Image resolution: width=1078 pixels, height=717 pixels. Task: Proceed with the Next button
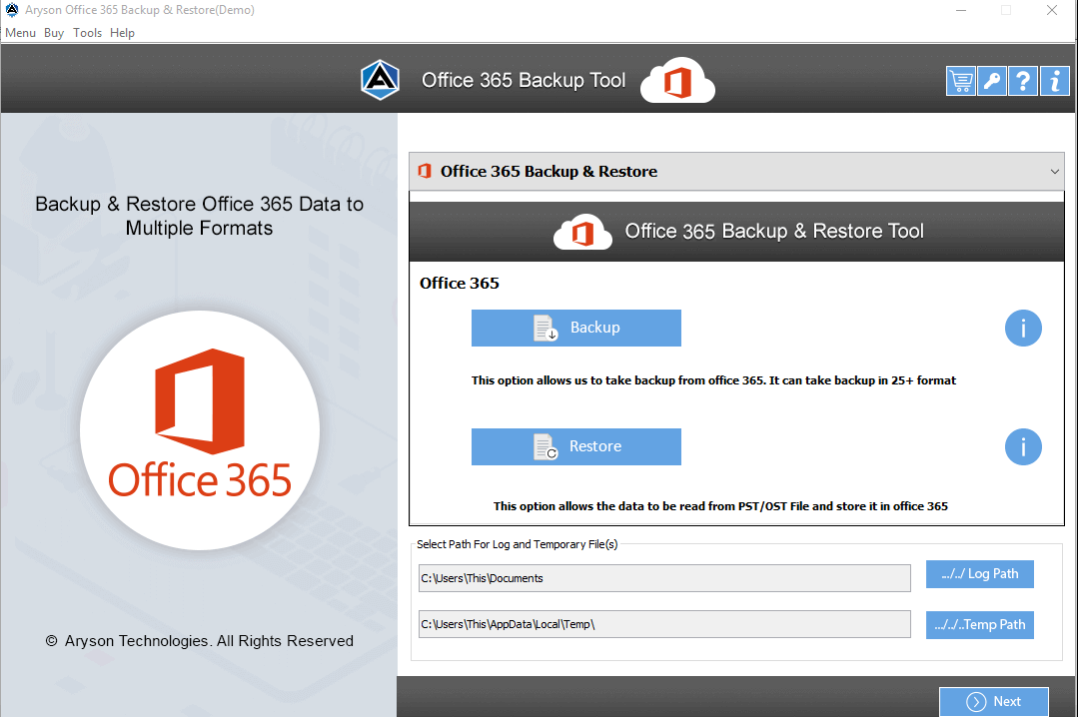click(x=993, y=702)
